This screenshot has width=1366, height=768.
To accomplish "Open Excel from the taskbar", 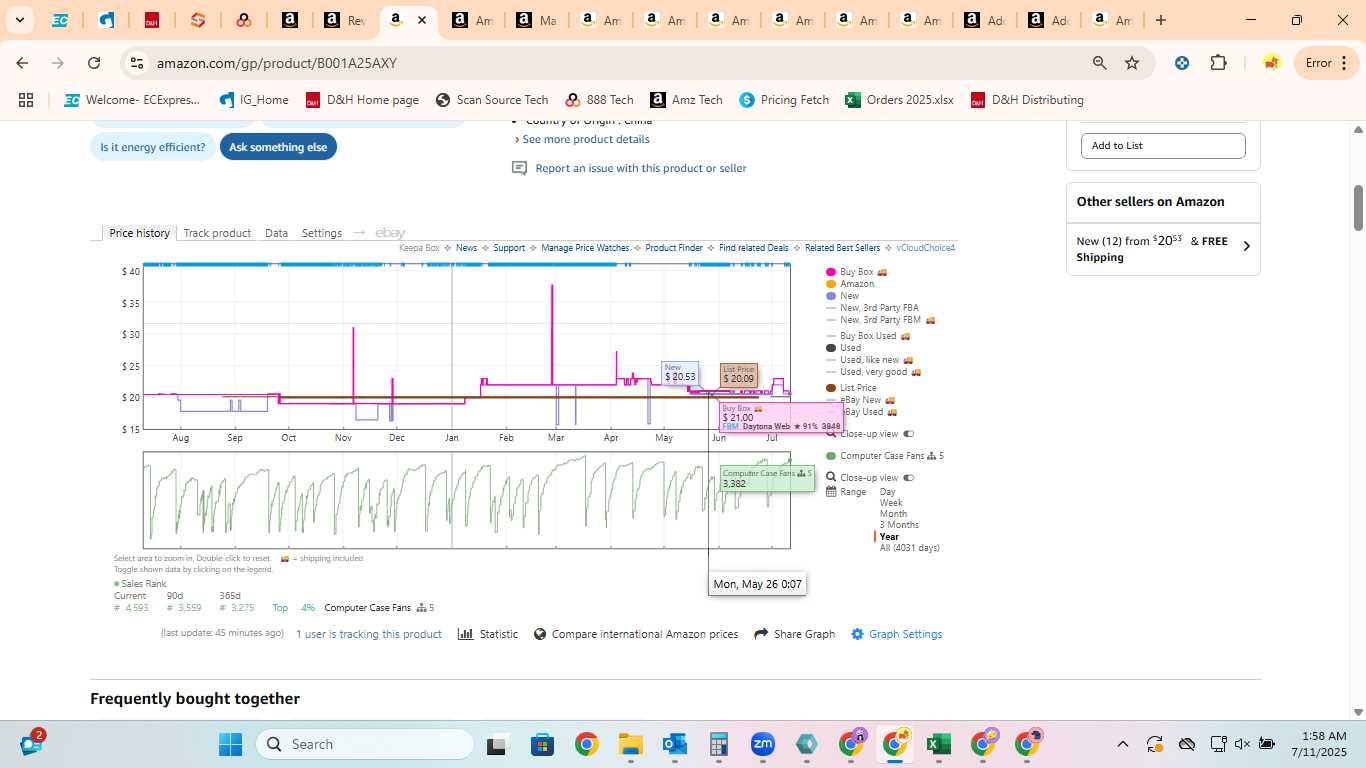I will pos(938,744).
